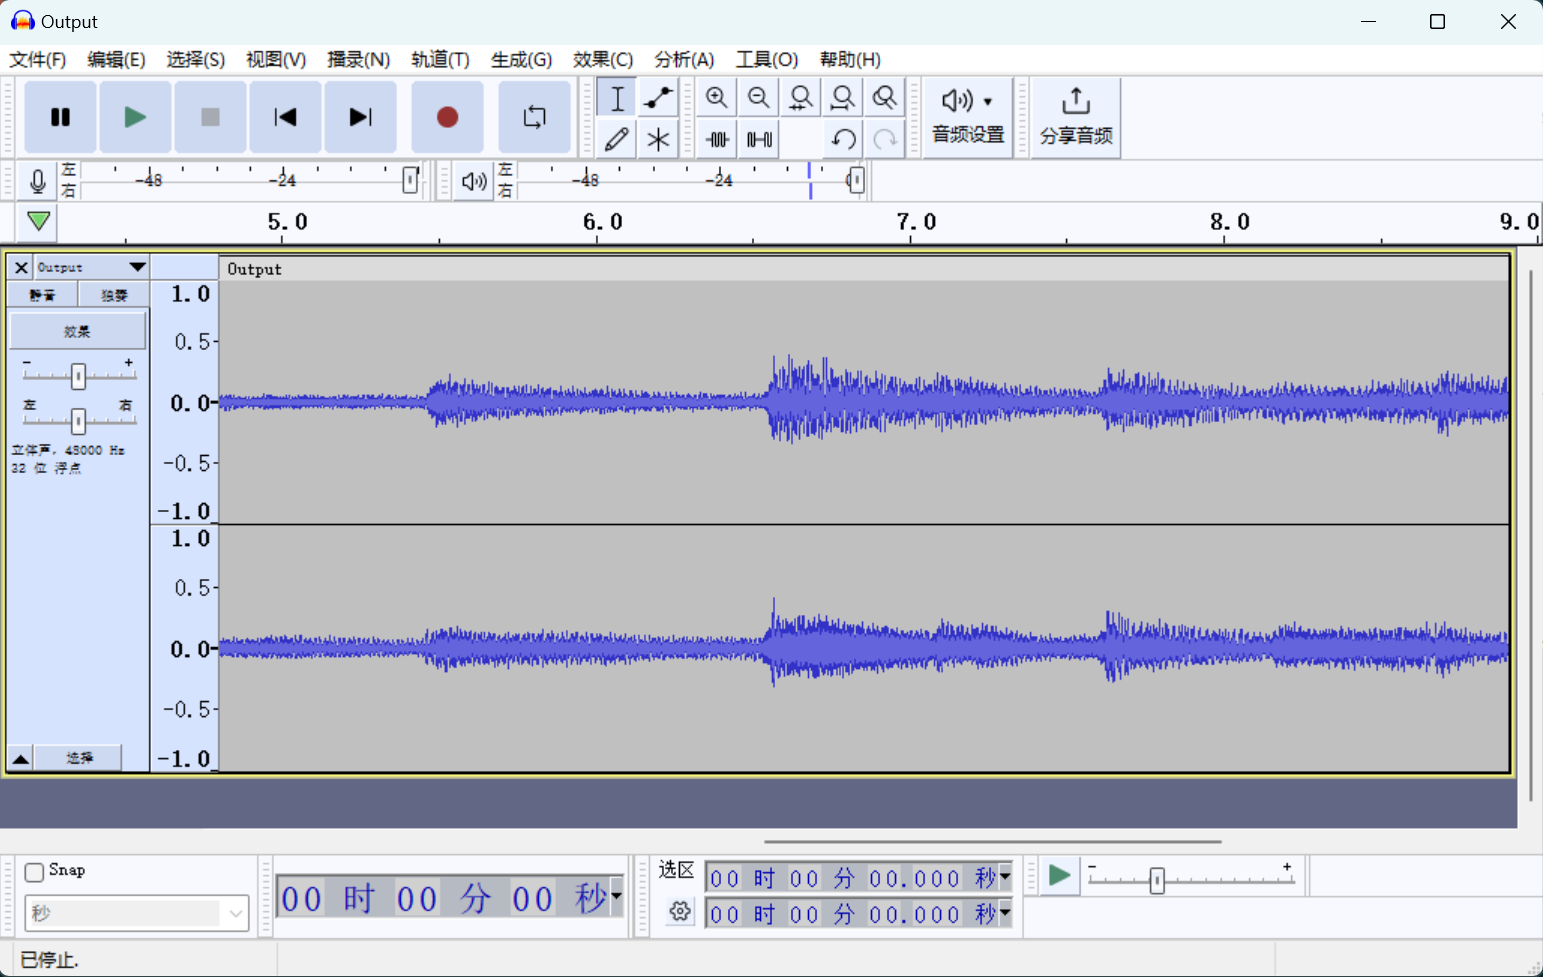This screenshot has width=1543, height=977.
Task: Select the Envelope tool
Action: pos(658,98)
